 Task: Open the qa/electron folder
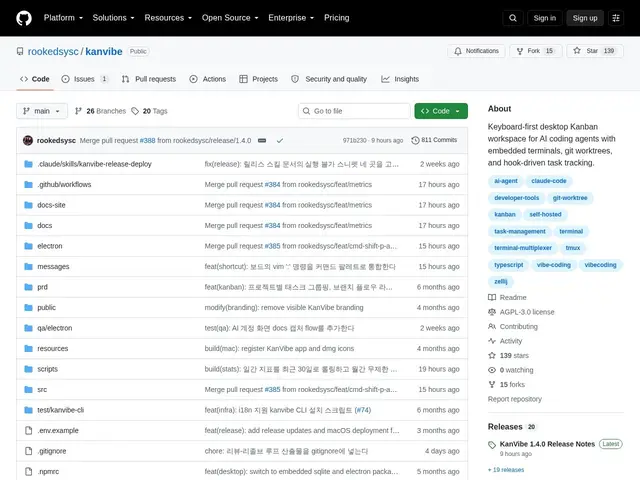(x=55, y=328)
